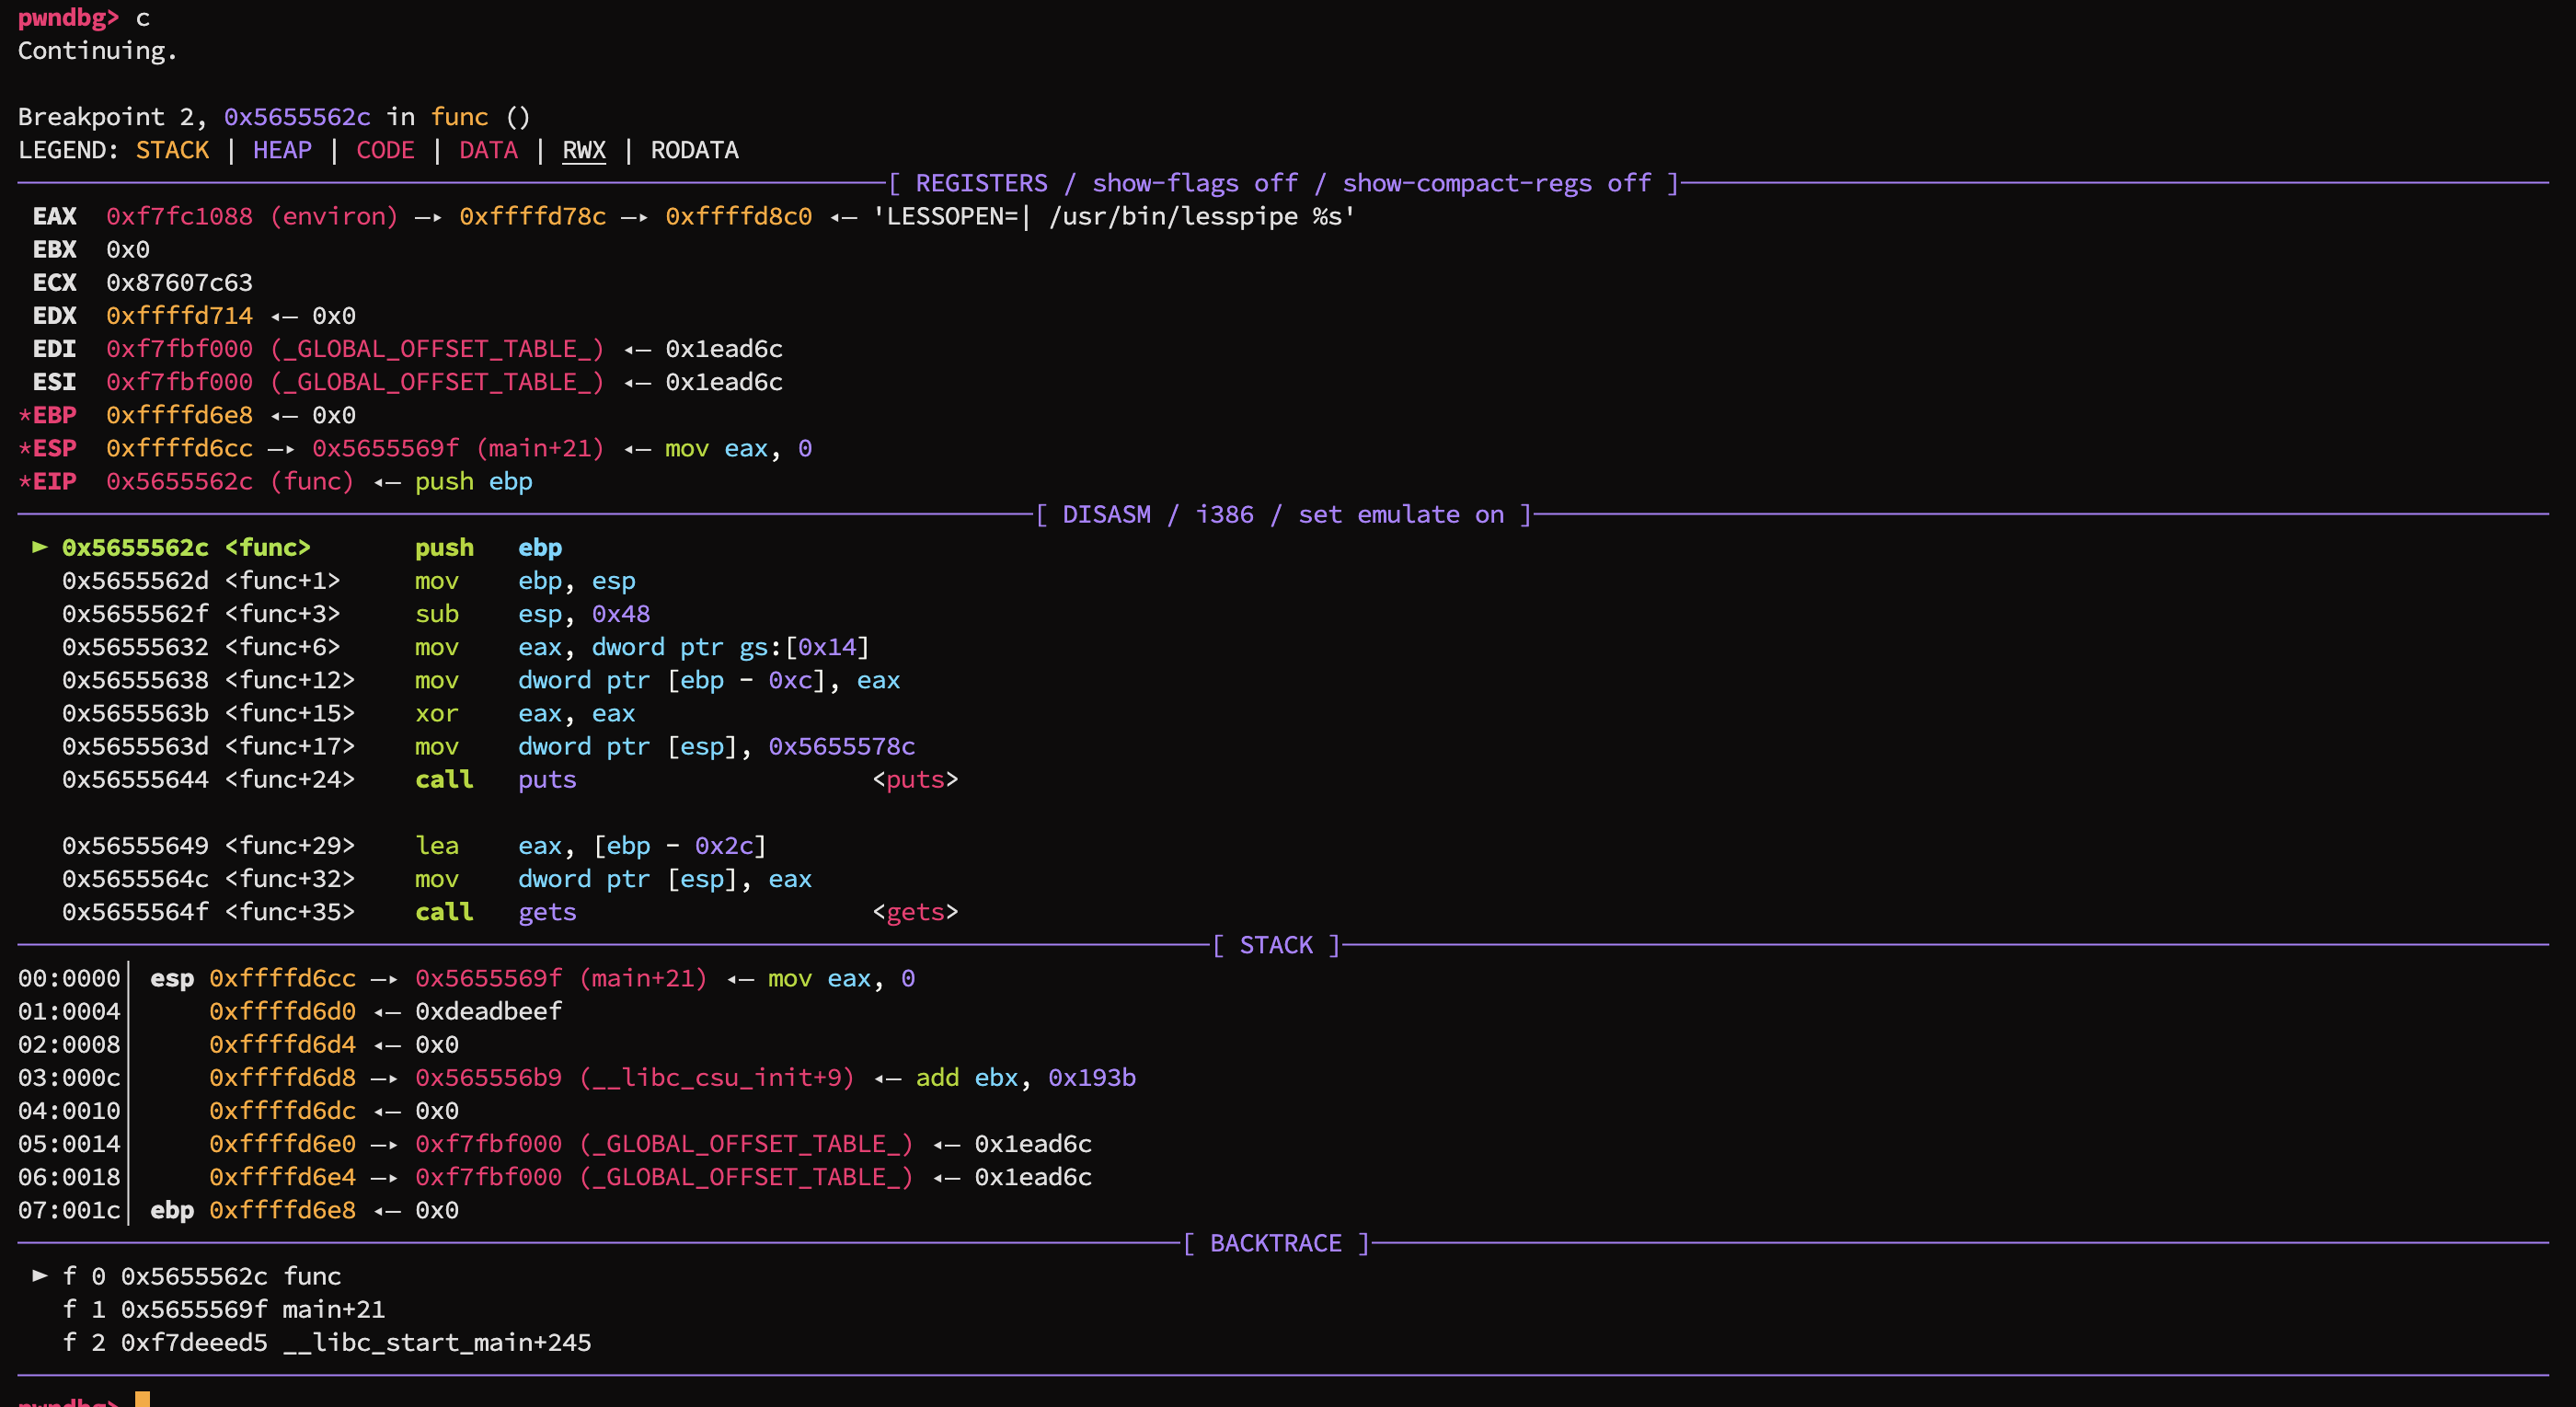
Task: Click the EBP register address 0xffffd6e8
Action: 179,414
